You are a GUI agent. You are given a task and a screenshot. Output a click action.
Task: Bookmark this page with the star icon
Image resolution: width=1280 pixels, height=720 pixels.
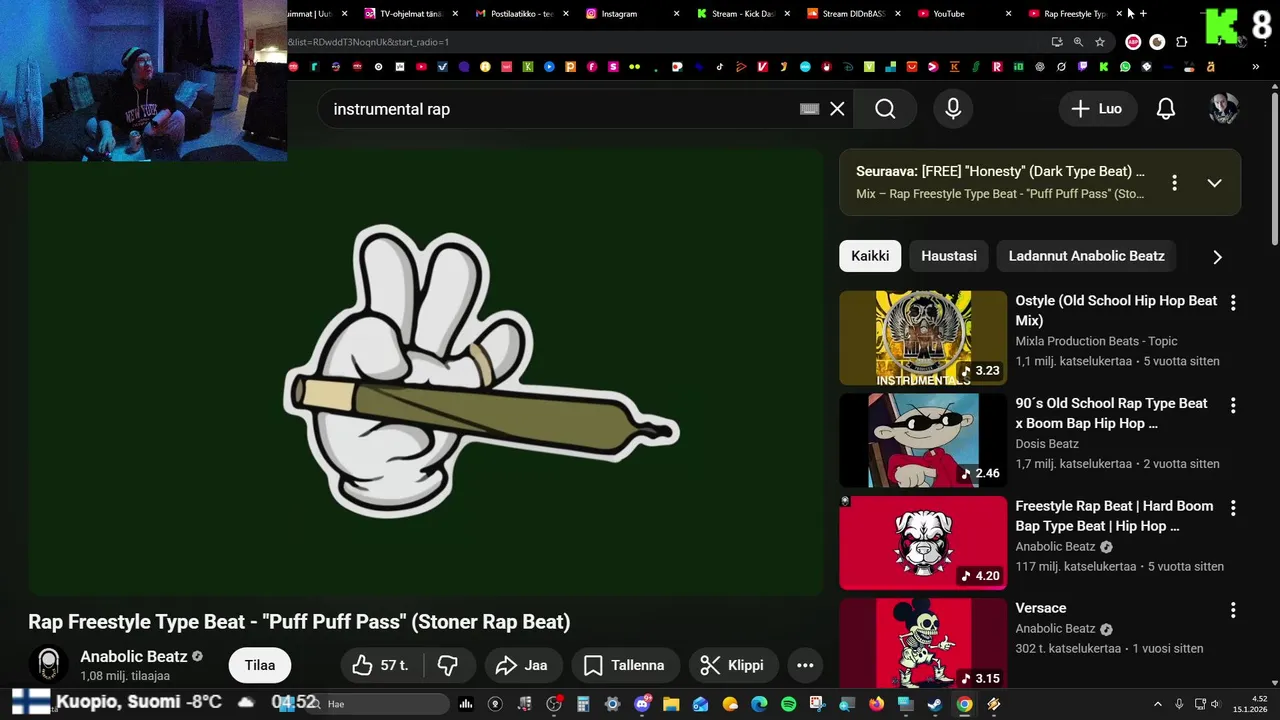pyautogui.click(x=1100, y=42)
